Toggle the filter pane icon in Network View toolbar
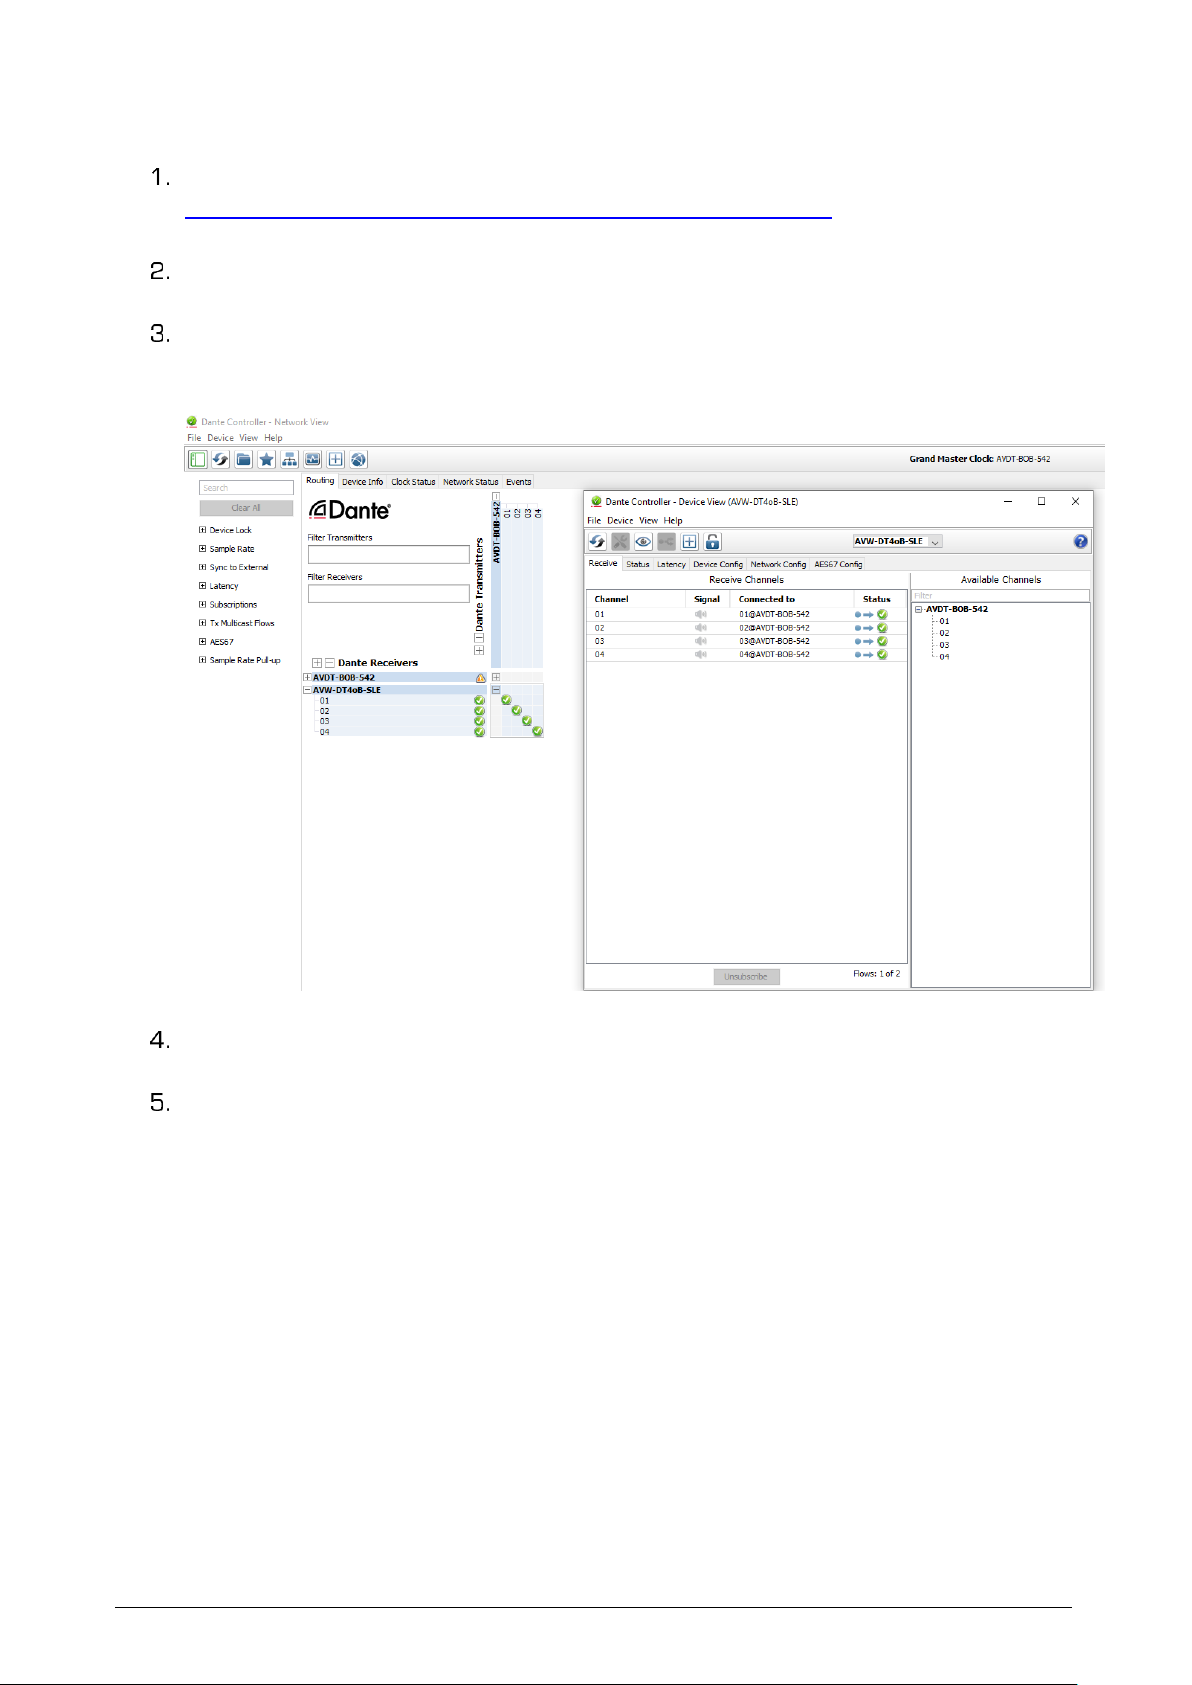1192x1685 pixels. click(x=198, y=459)
